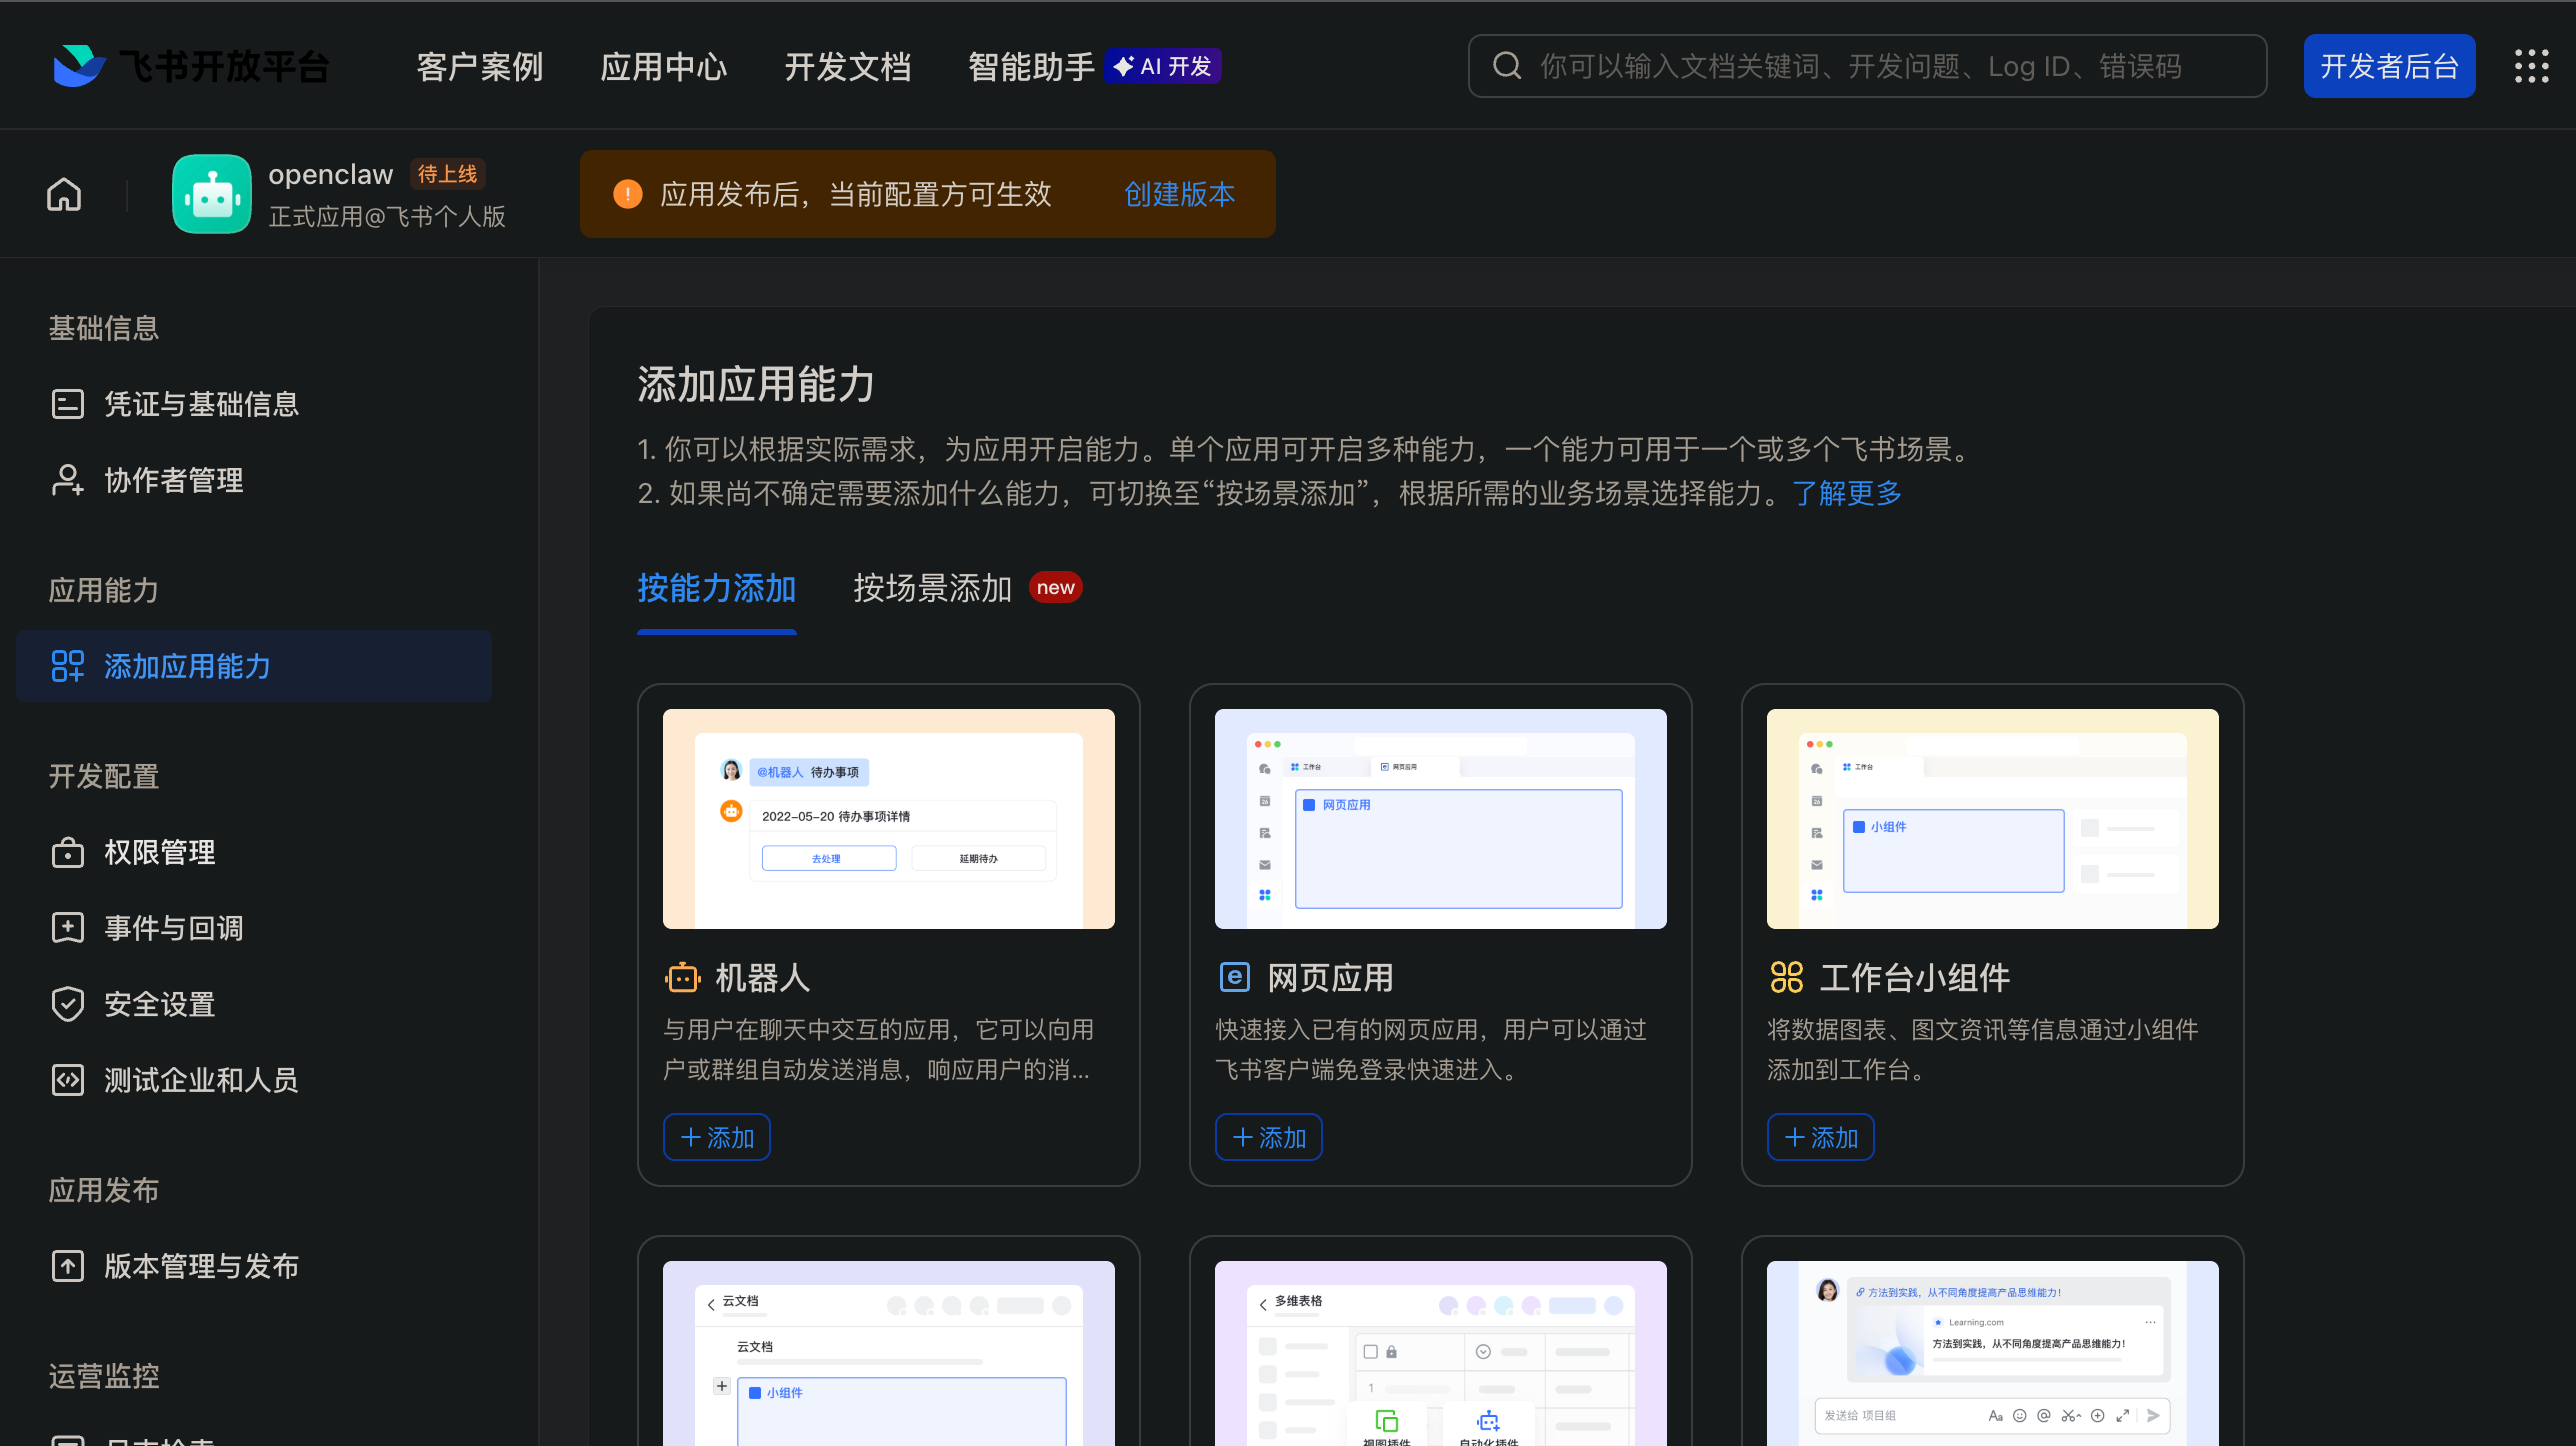This screenshot has height=1446, width=2576.
Task: Open 安全设置 in sidebar
Action: (x=254, y=1004)
